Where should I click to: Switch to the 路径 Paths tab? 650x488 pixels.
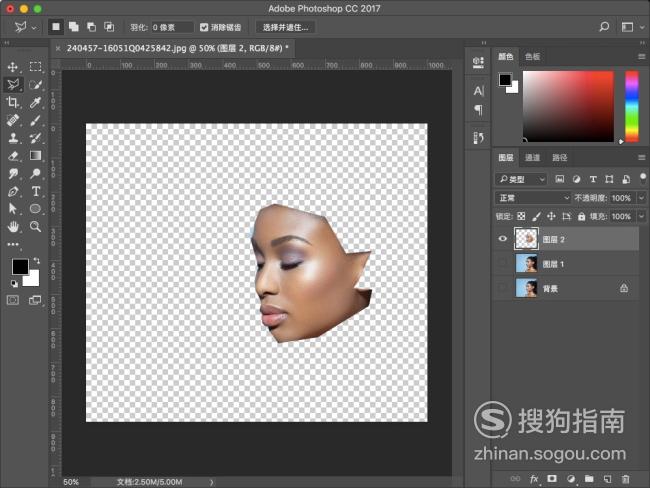(x=560, y=158)
